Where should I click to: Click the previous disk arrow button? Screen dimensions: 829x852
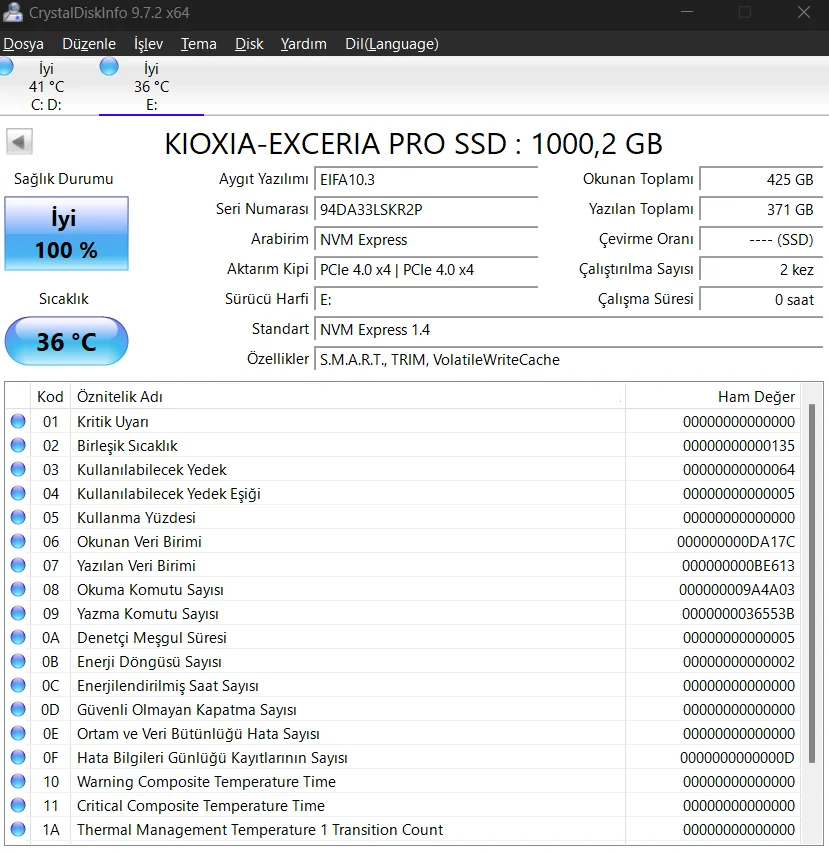point(20,142)
